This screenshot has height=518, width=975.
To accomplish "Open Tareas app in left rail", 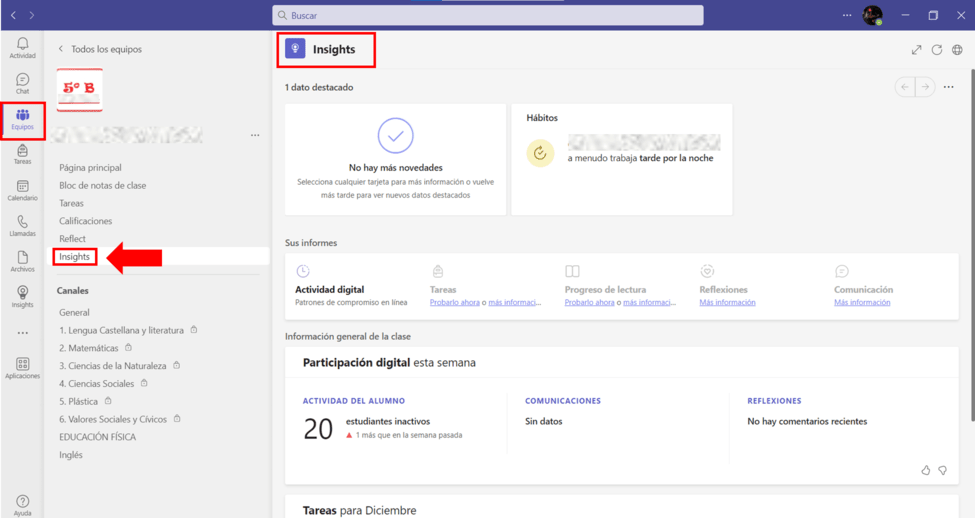I will point(22,154).
